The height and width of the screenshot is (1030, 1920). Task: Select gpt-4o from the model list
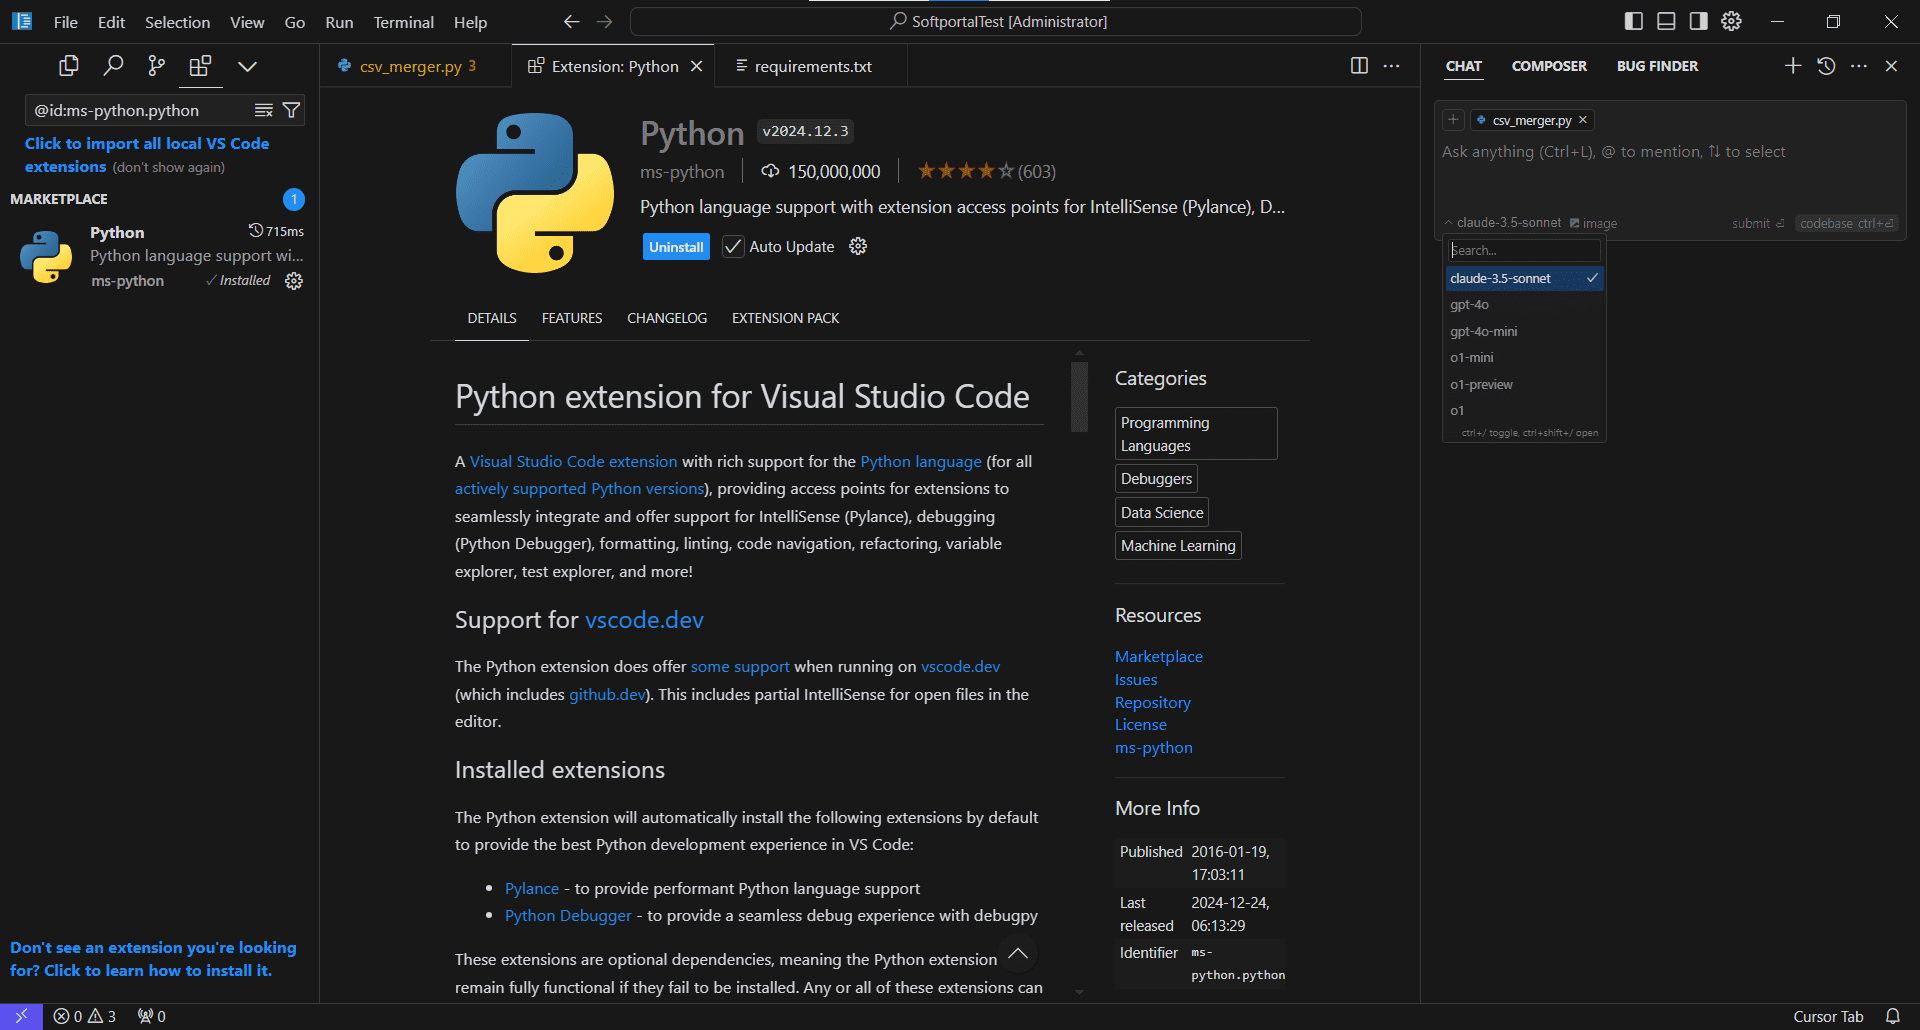pos(1469,305)
